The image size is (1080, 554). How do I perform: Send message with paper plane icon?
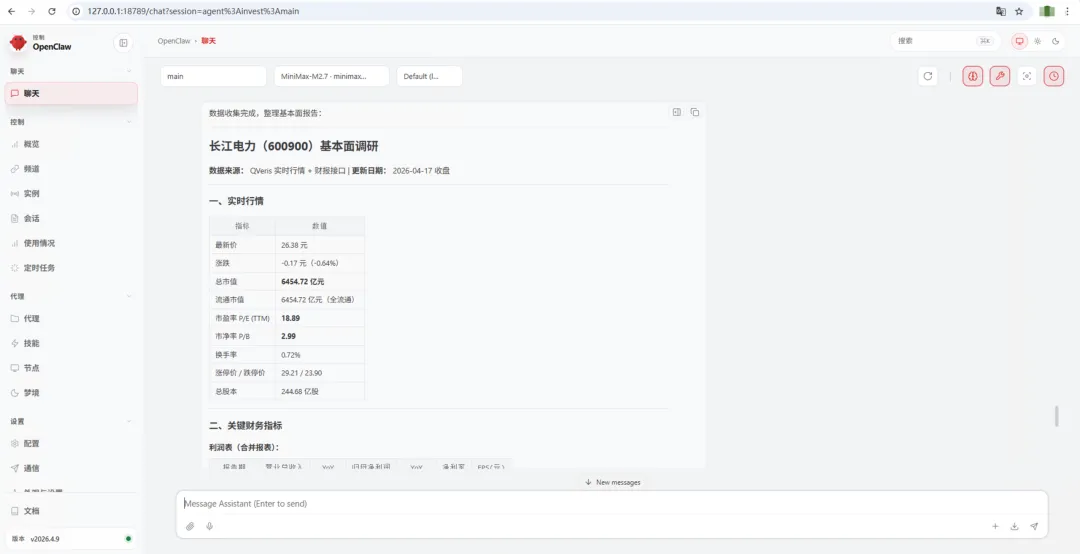[1034, 526]
